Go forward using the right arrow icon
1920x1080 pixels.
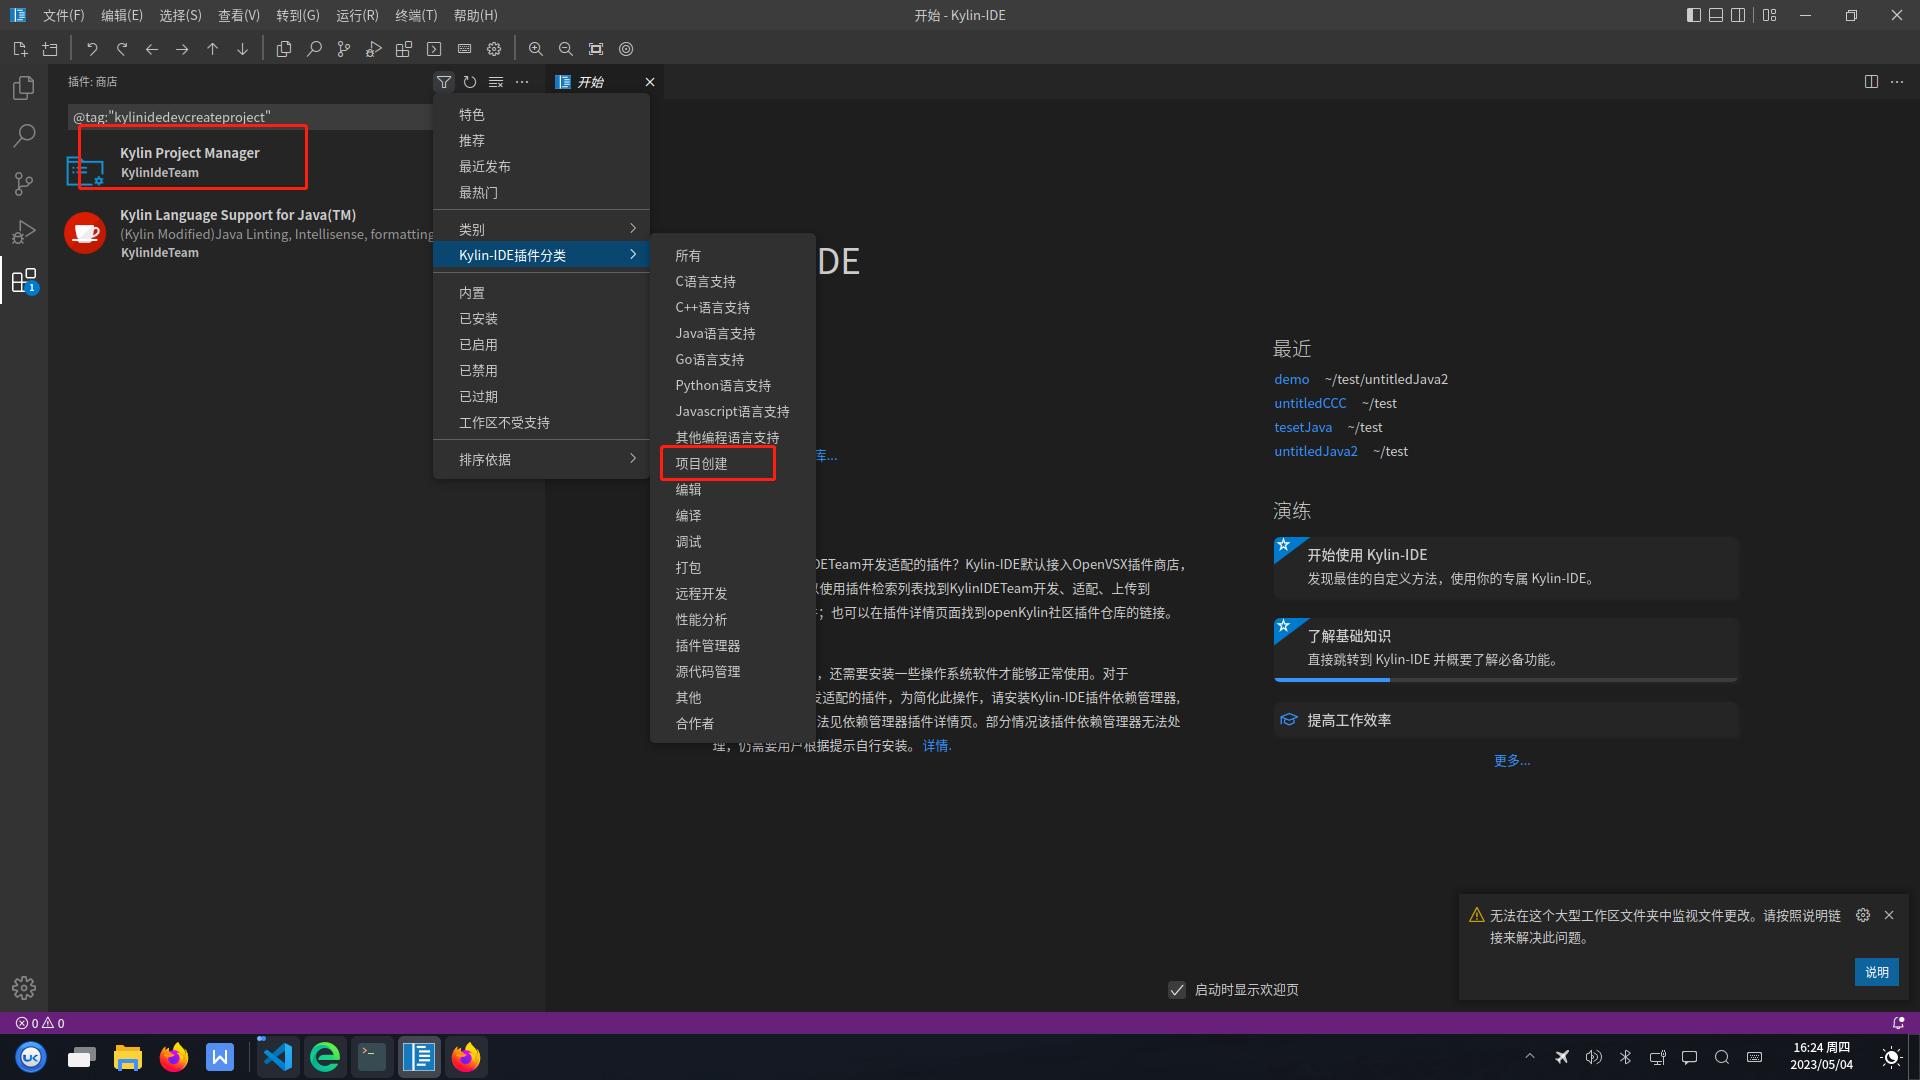click(x=182, y=49)
